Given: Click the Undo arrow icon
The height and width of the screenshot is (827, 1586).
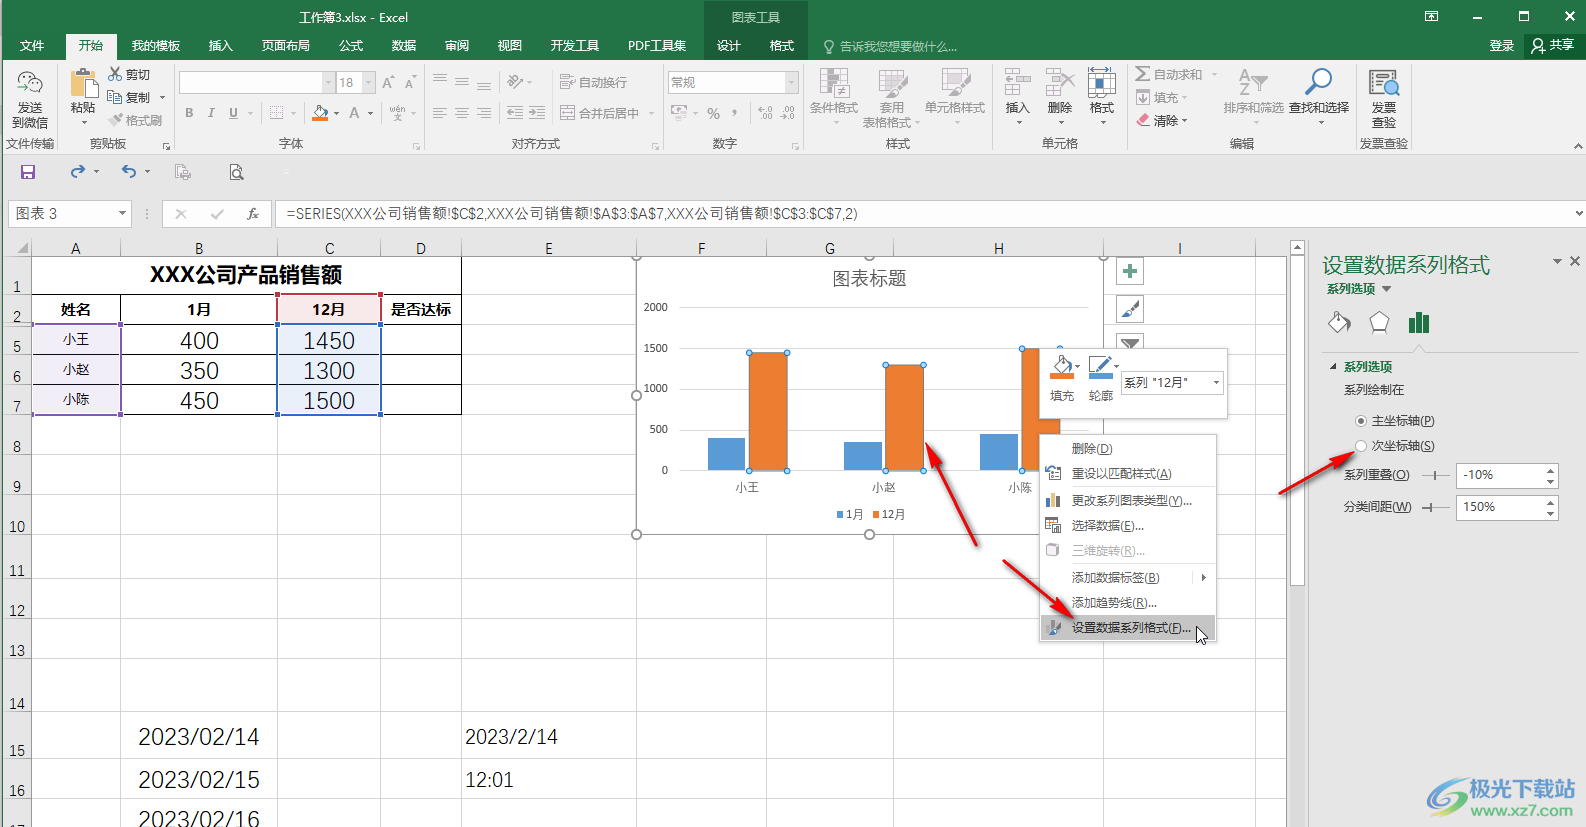Looking at the screenshot, I should [128, 172].
